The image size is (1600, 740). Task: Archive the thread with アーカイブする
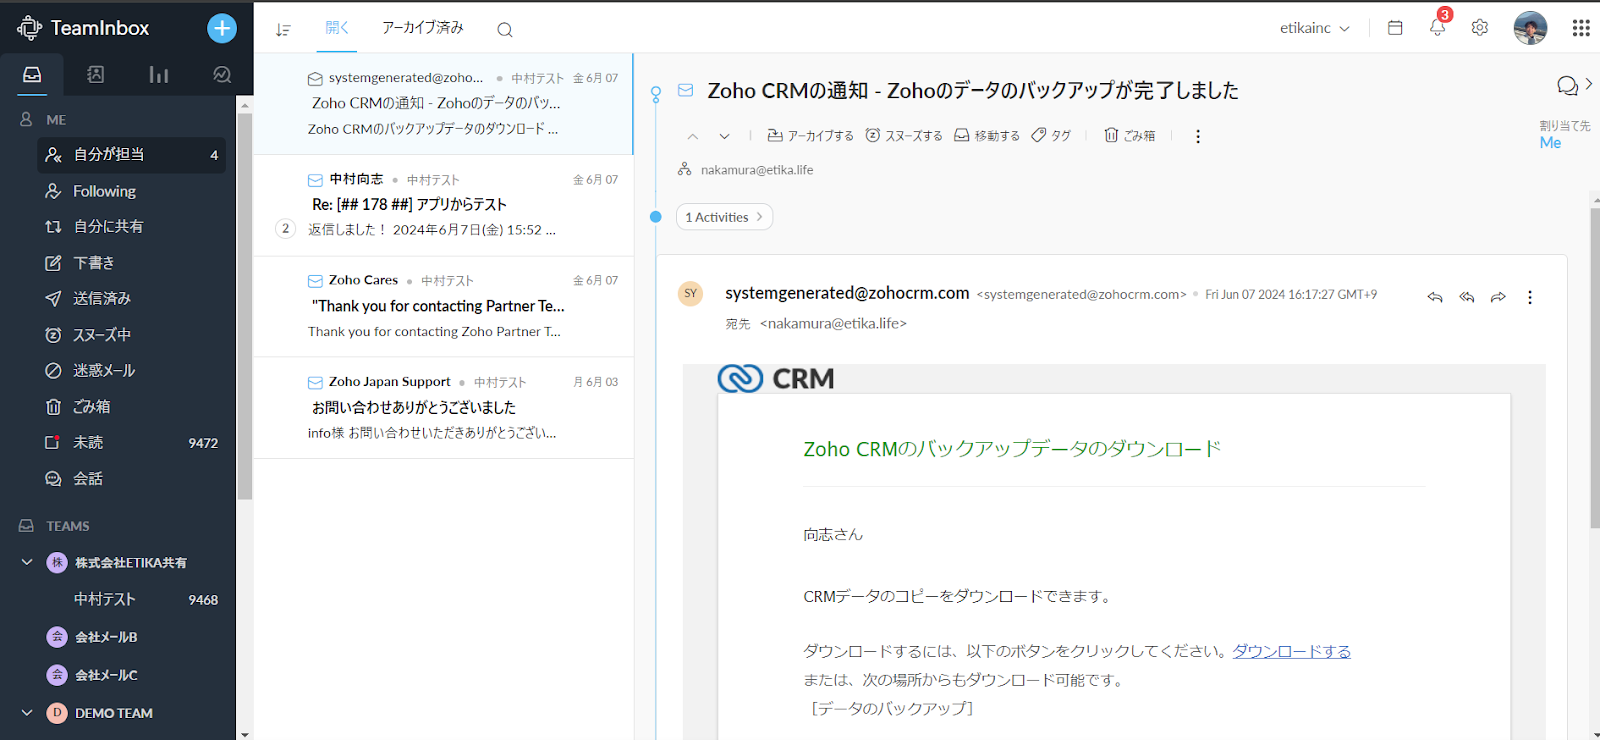tap(810, 136)
